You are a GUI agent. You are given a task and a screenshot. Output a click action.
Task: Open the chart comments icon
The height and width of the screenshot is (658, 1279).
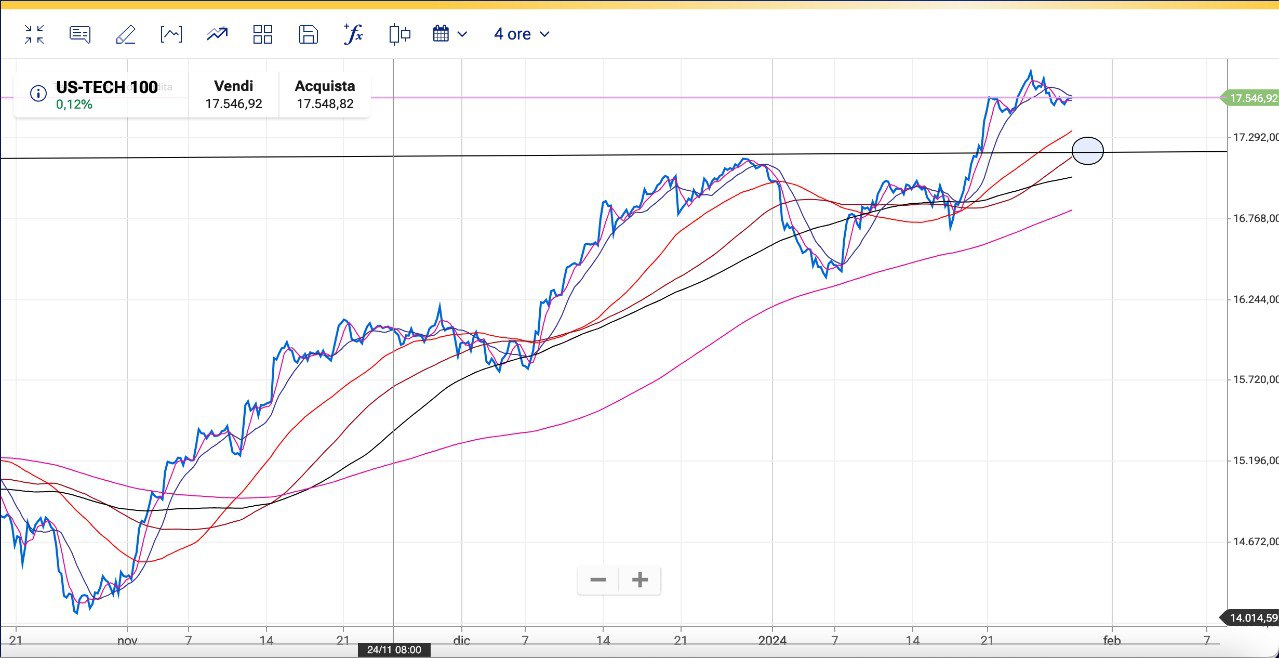[80, 35]
